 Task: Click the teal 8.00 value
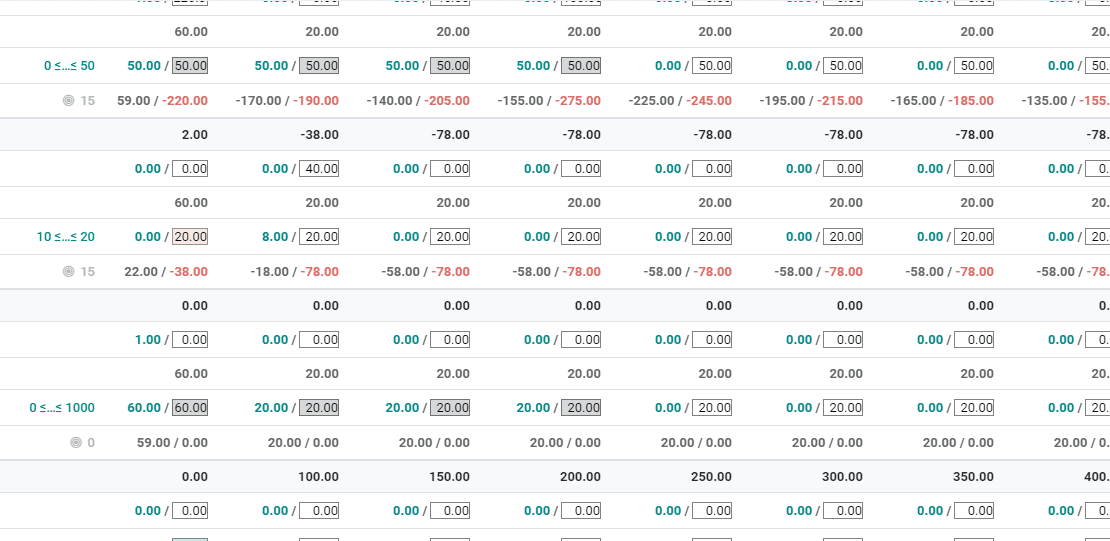pyautogui.click(x=275, y=237)
